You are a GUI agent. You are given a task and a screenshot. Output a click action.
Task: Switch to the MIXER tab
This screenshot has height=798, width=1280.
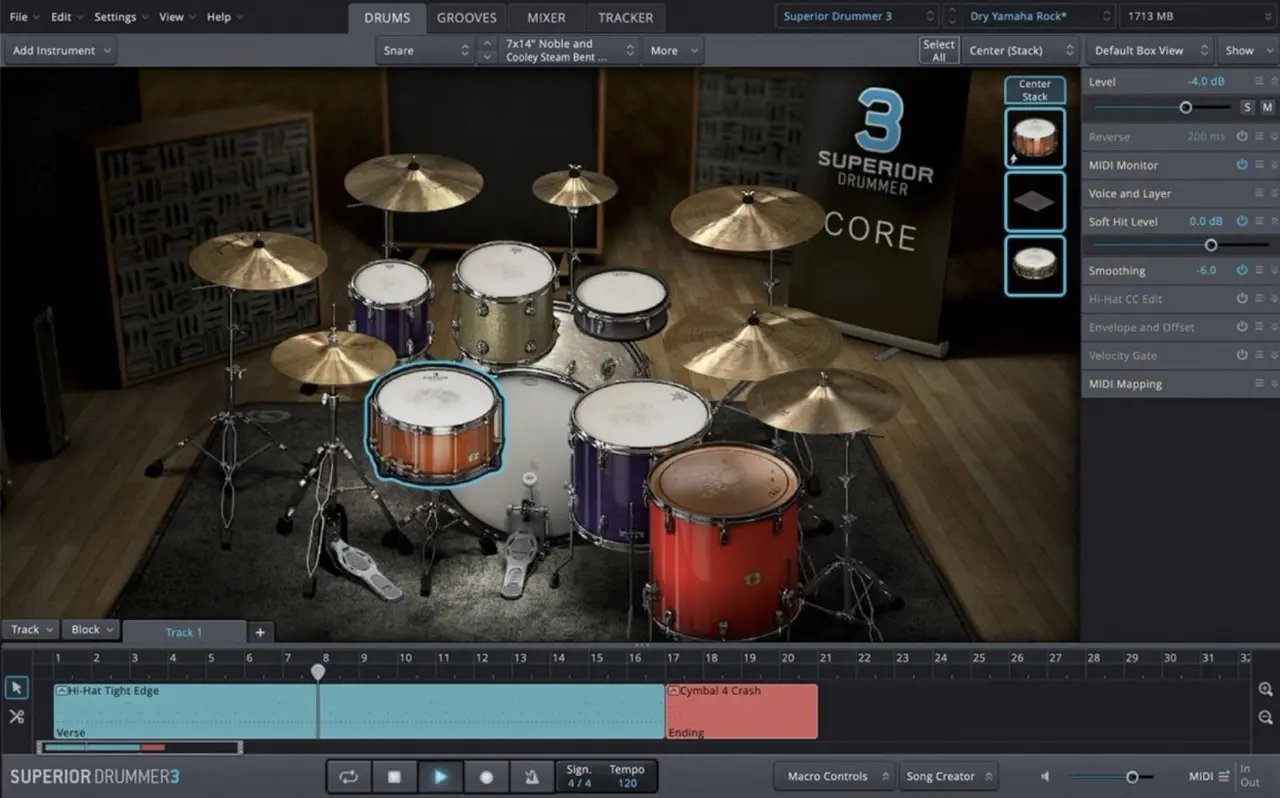[545, 17]
